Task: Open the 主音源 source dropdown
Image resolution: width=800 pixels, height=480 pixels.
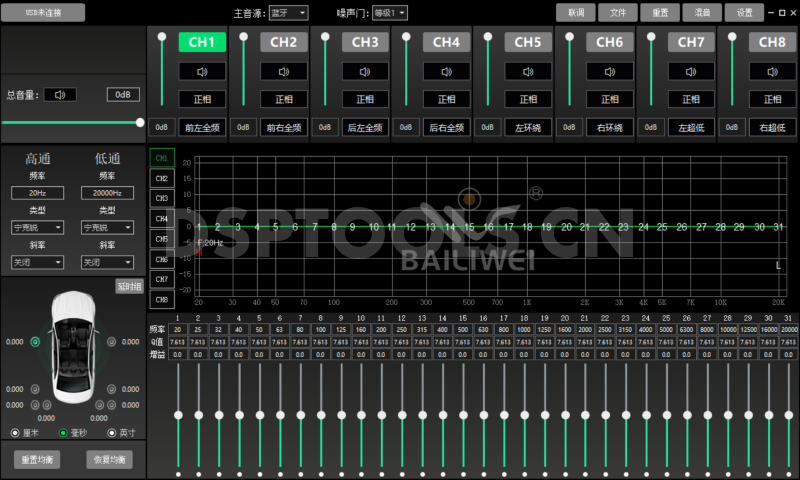Action: pos(289,13)
